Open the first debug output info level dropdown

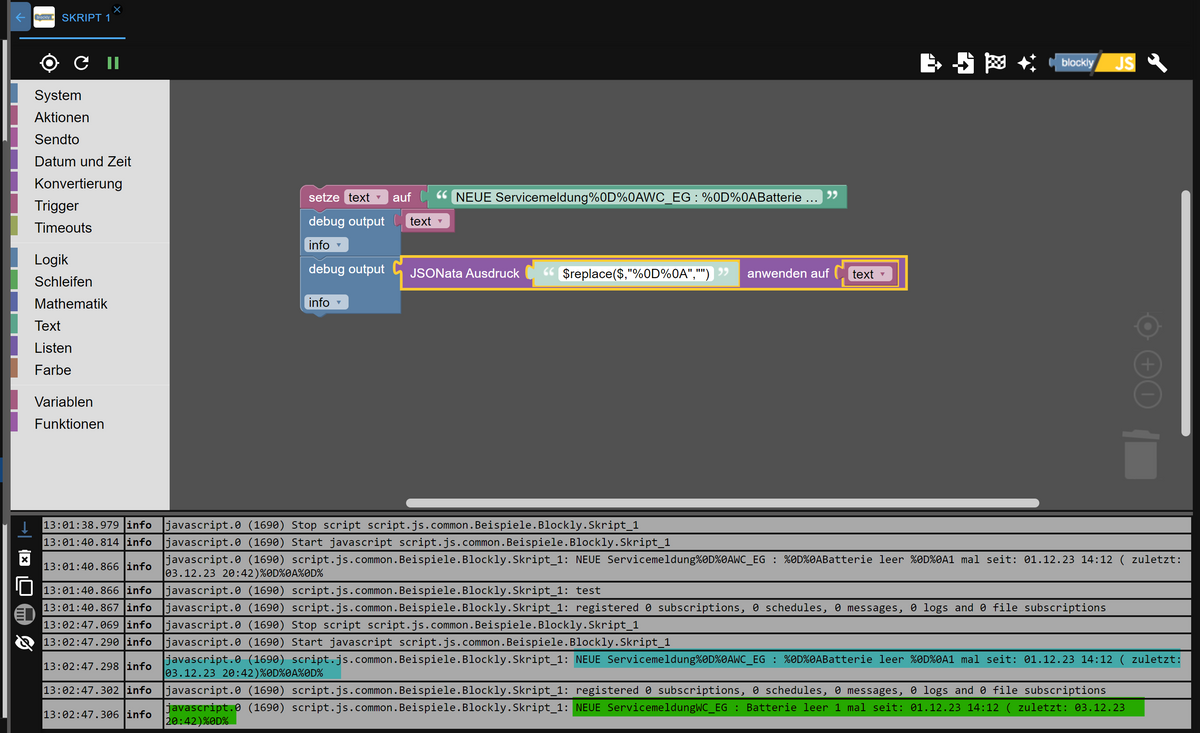[326, 245]
